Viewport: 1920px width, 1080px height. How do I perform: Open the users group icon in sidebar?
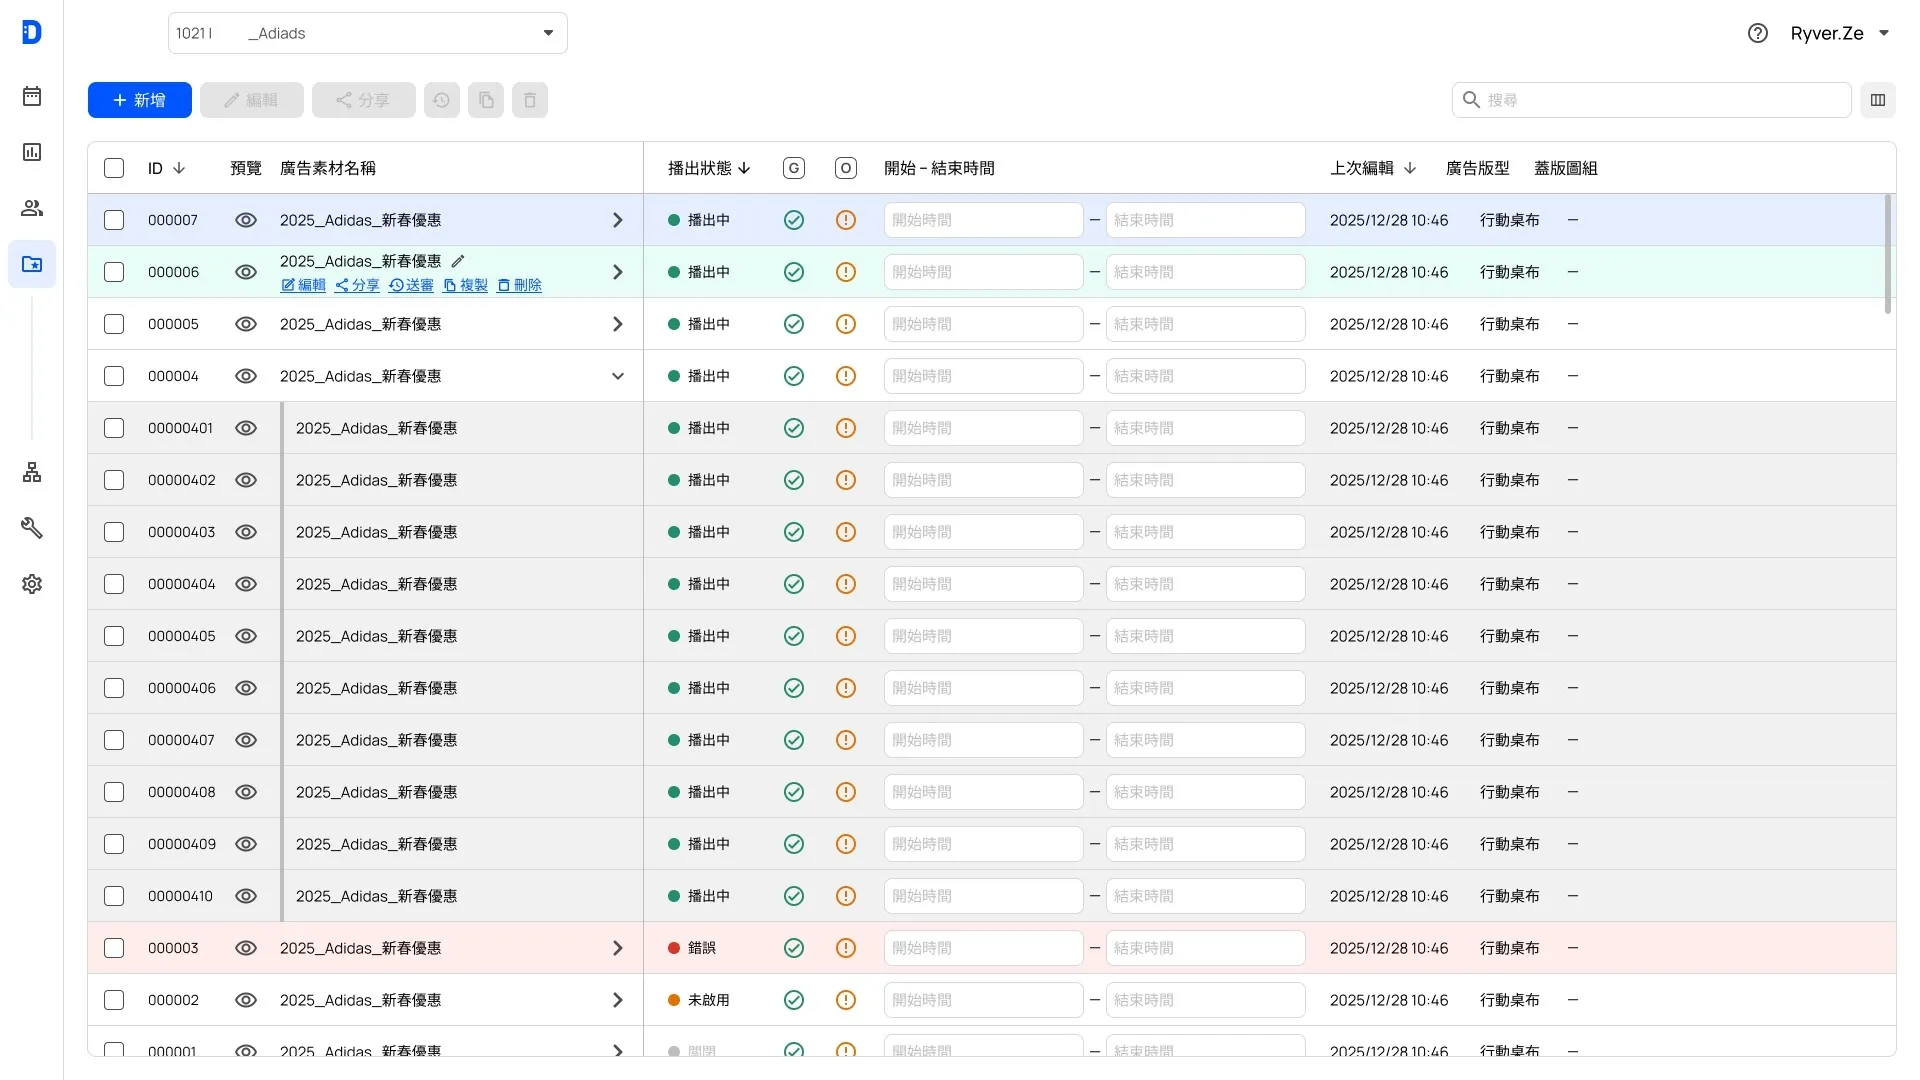pos(32,208)
